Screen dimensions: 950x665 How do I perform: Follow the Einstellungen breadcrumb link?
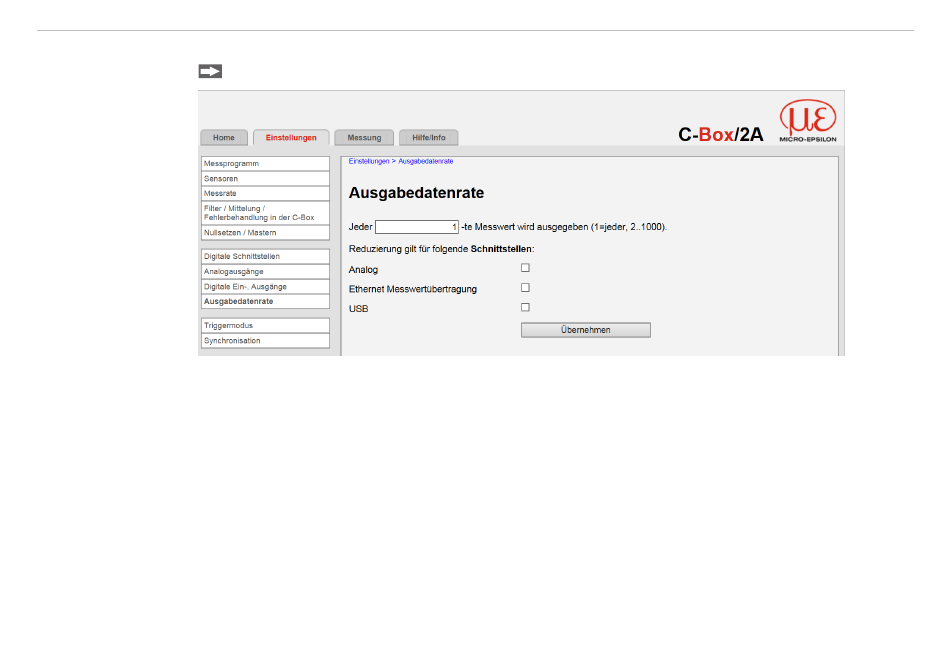369,161
